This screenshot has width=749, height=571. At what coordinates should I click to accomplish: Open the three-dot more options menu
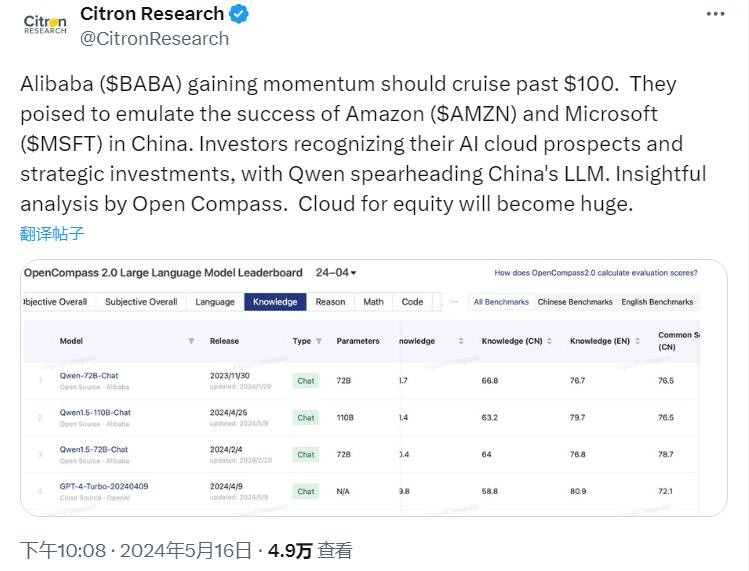coord(715,13)
